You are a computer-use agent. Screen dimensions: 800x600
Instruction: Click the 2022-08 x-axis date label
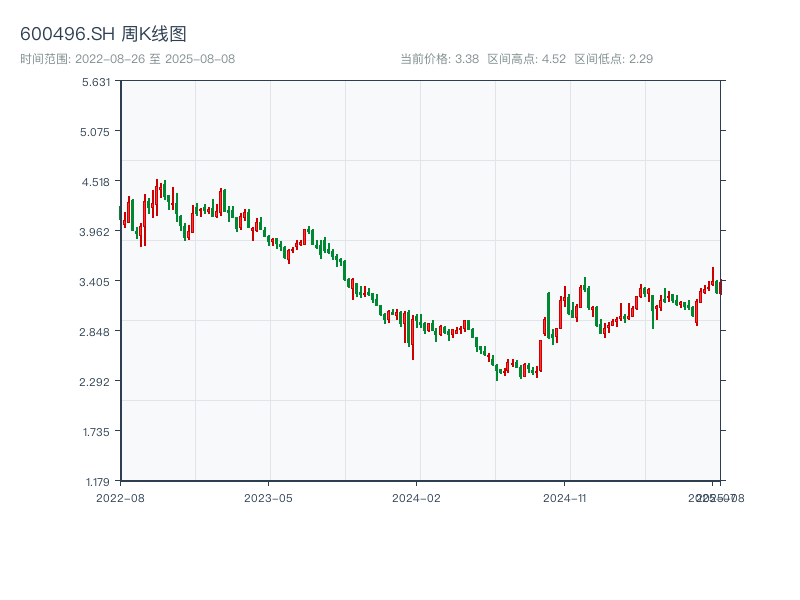tap(120, 497)
